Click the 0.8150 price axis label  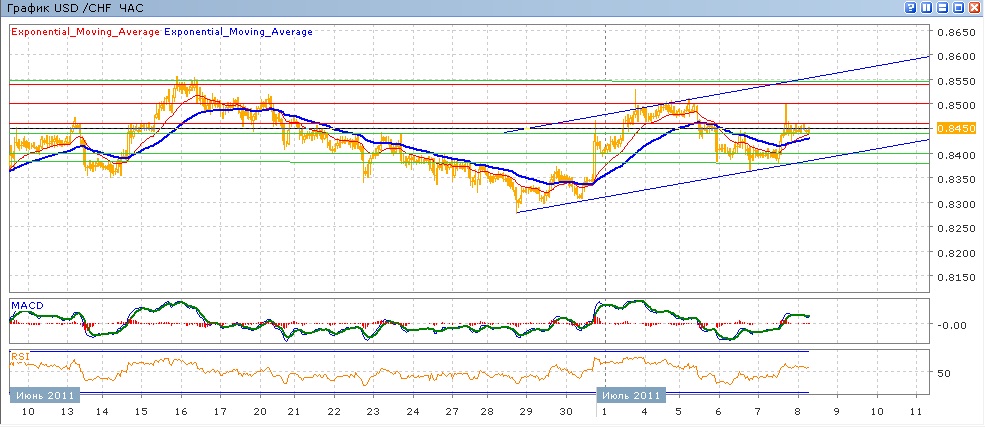click(x=955, y=278)
